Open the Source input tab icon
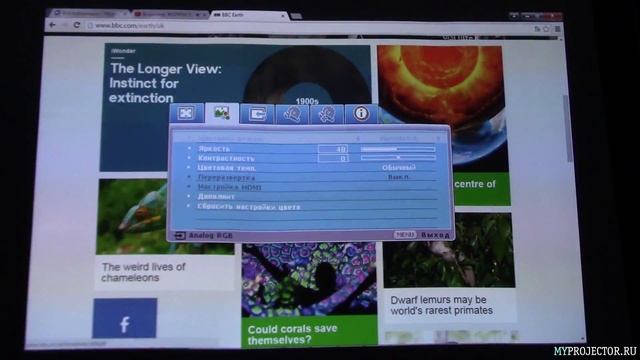The width and height of the screenshot is (640, 360). coord(257,113)
